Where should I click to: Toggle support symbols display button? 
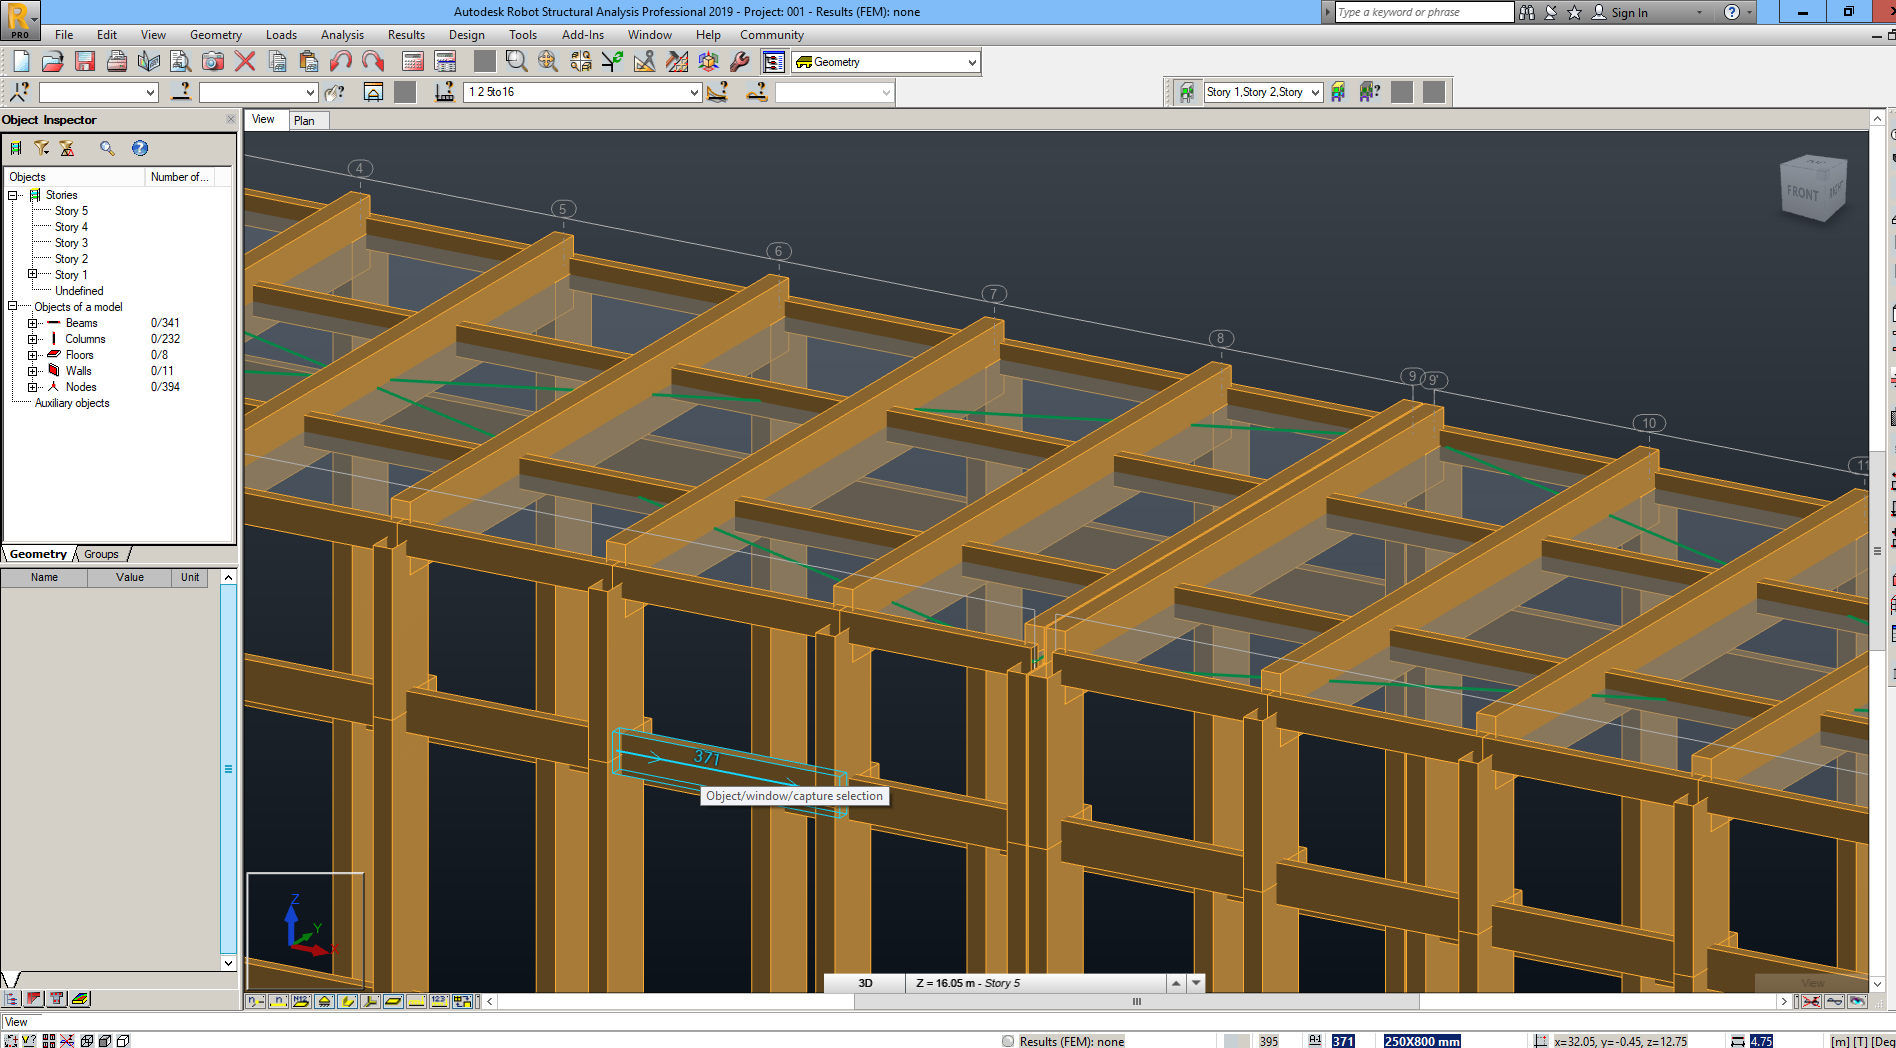325,1001
